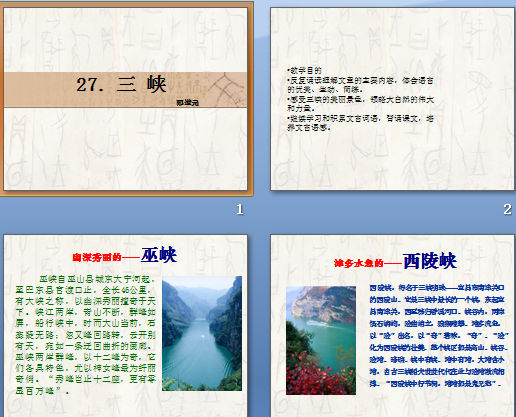Click the green Wu Gorge description paragraph

point(85,335)
